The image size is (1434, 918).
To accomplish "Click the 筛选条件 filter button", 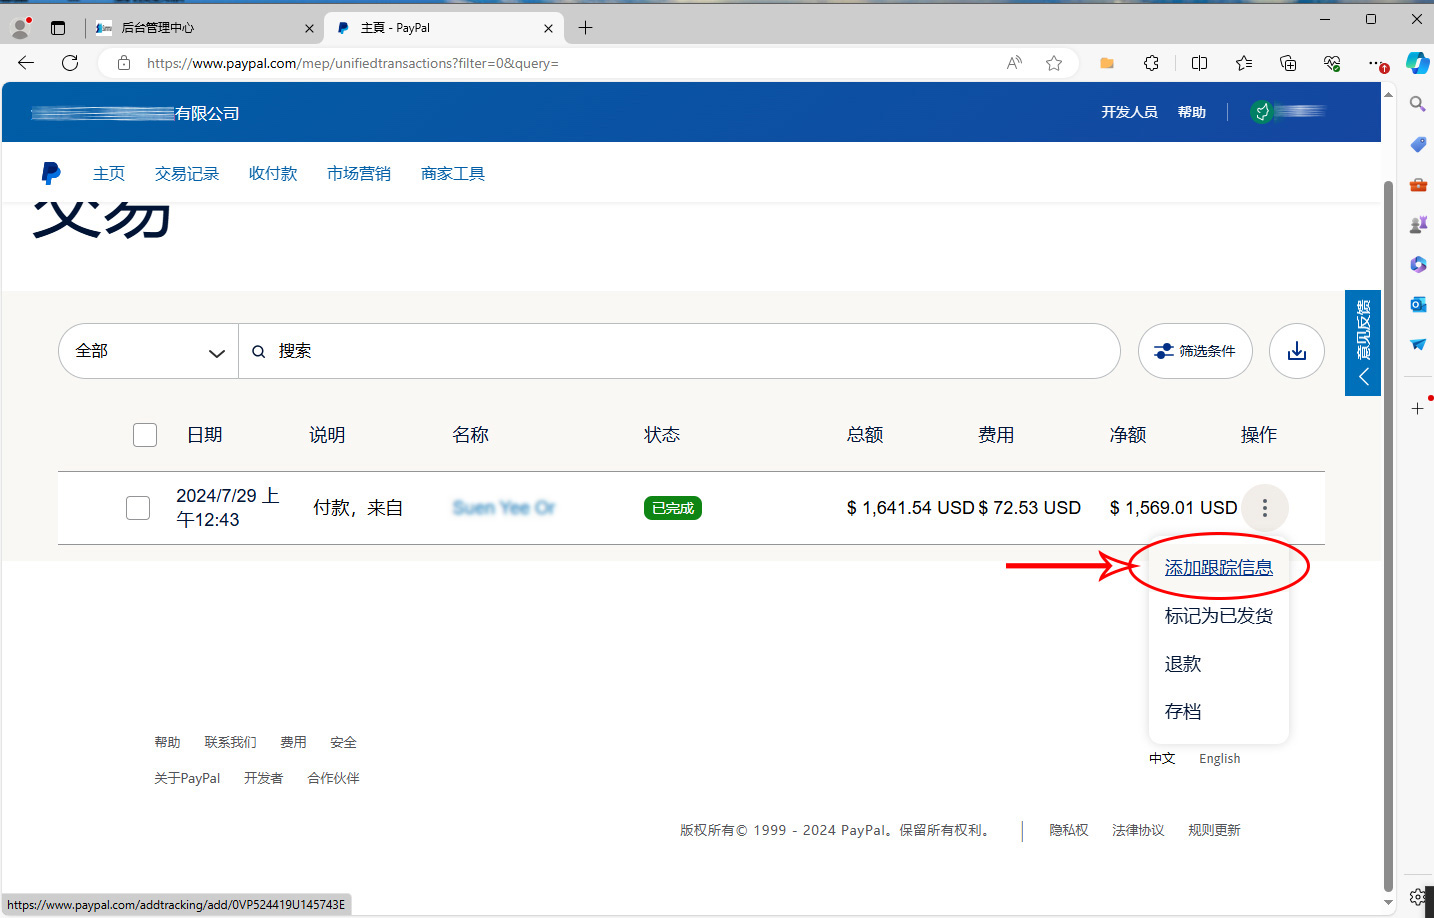I will coord(1195,351).
